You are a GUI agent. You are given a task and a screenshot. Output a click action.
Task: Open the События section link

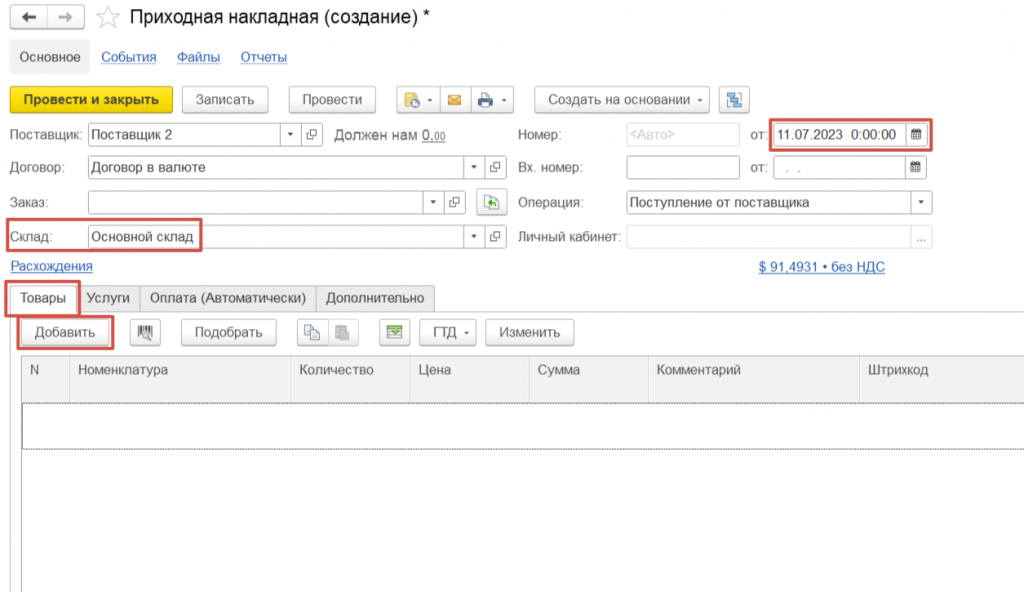point(129,57)
